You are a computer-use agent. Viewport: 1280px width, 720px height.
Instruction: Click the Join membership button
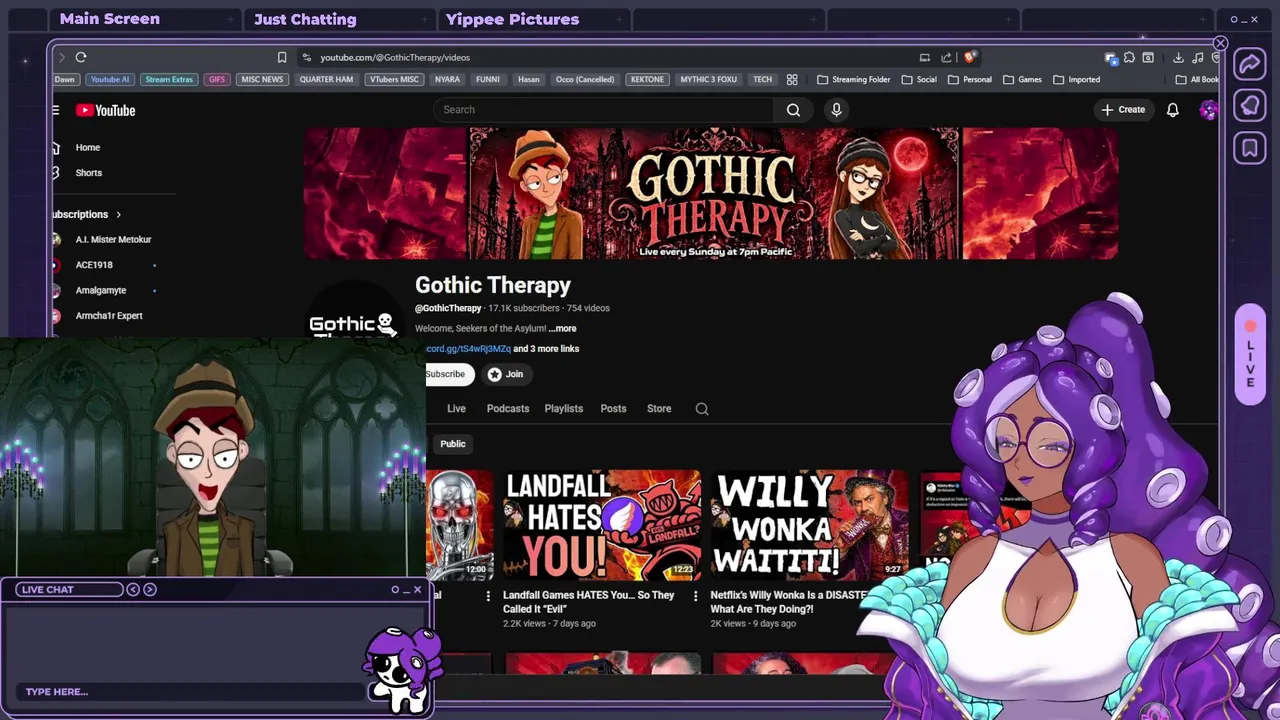tap(506, 374)
